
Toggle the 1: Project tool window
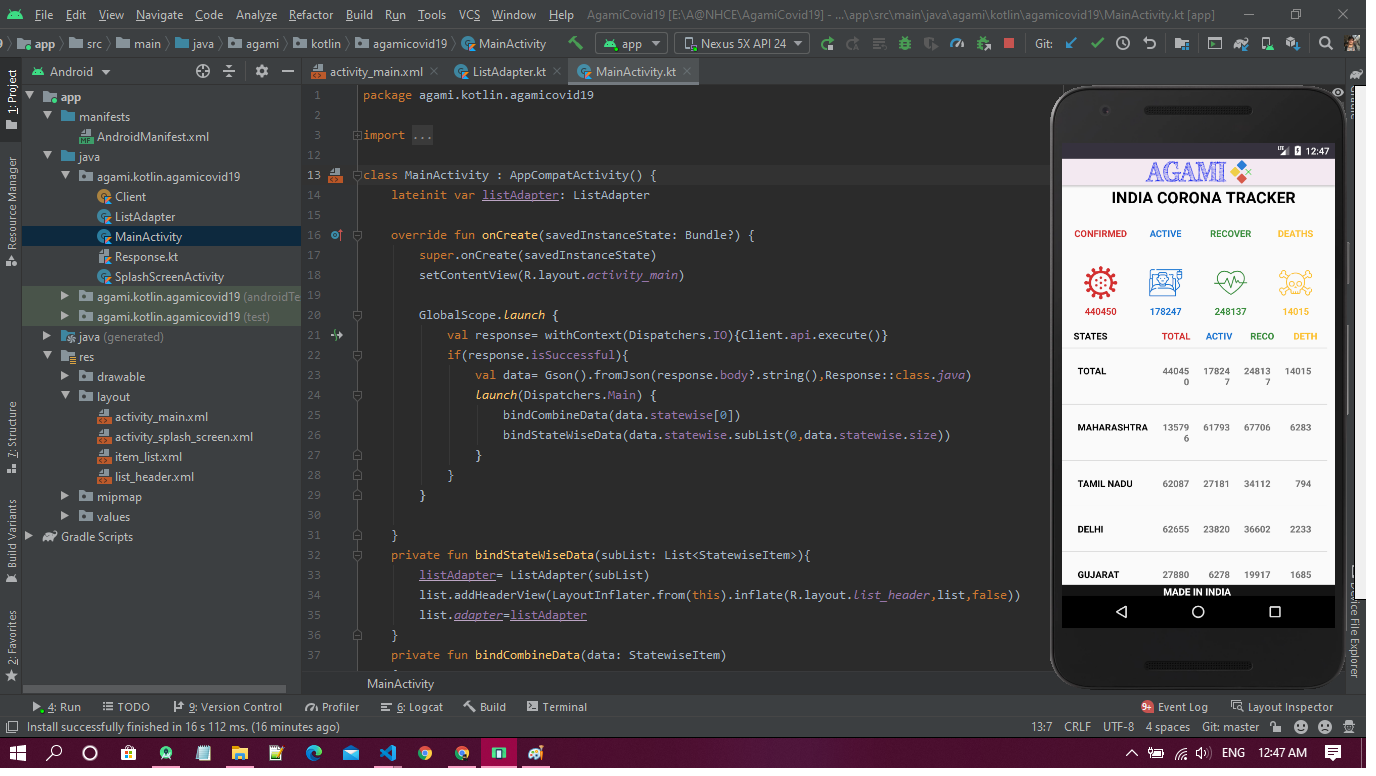click(12, 99)
